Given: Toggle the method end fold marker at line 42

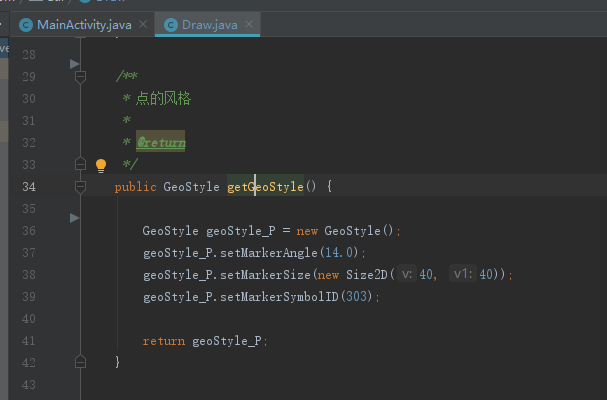Looking at the screenshot, I should coord(80,362).
